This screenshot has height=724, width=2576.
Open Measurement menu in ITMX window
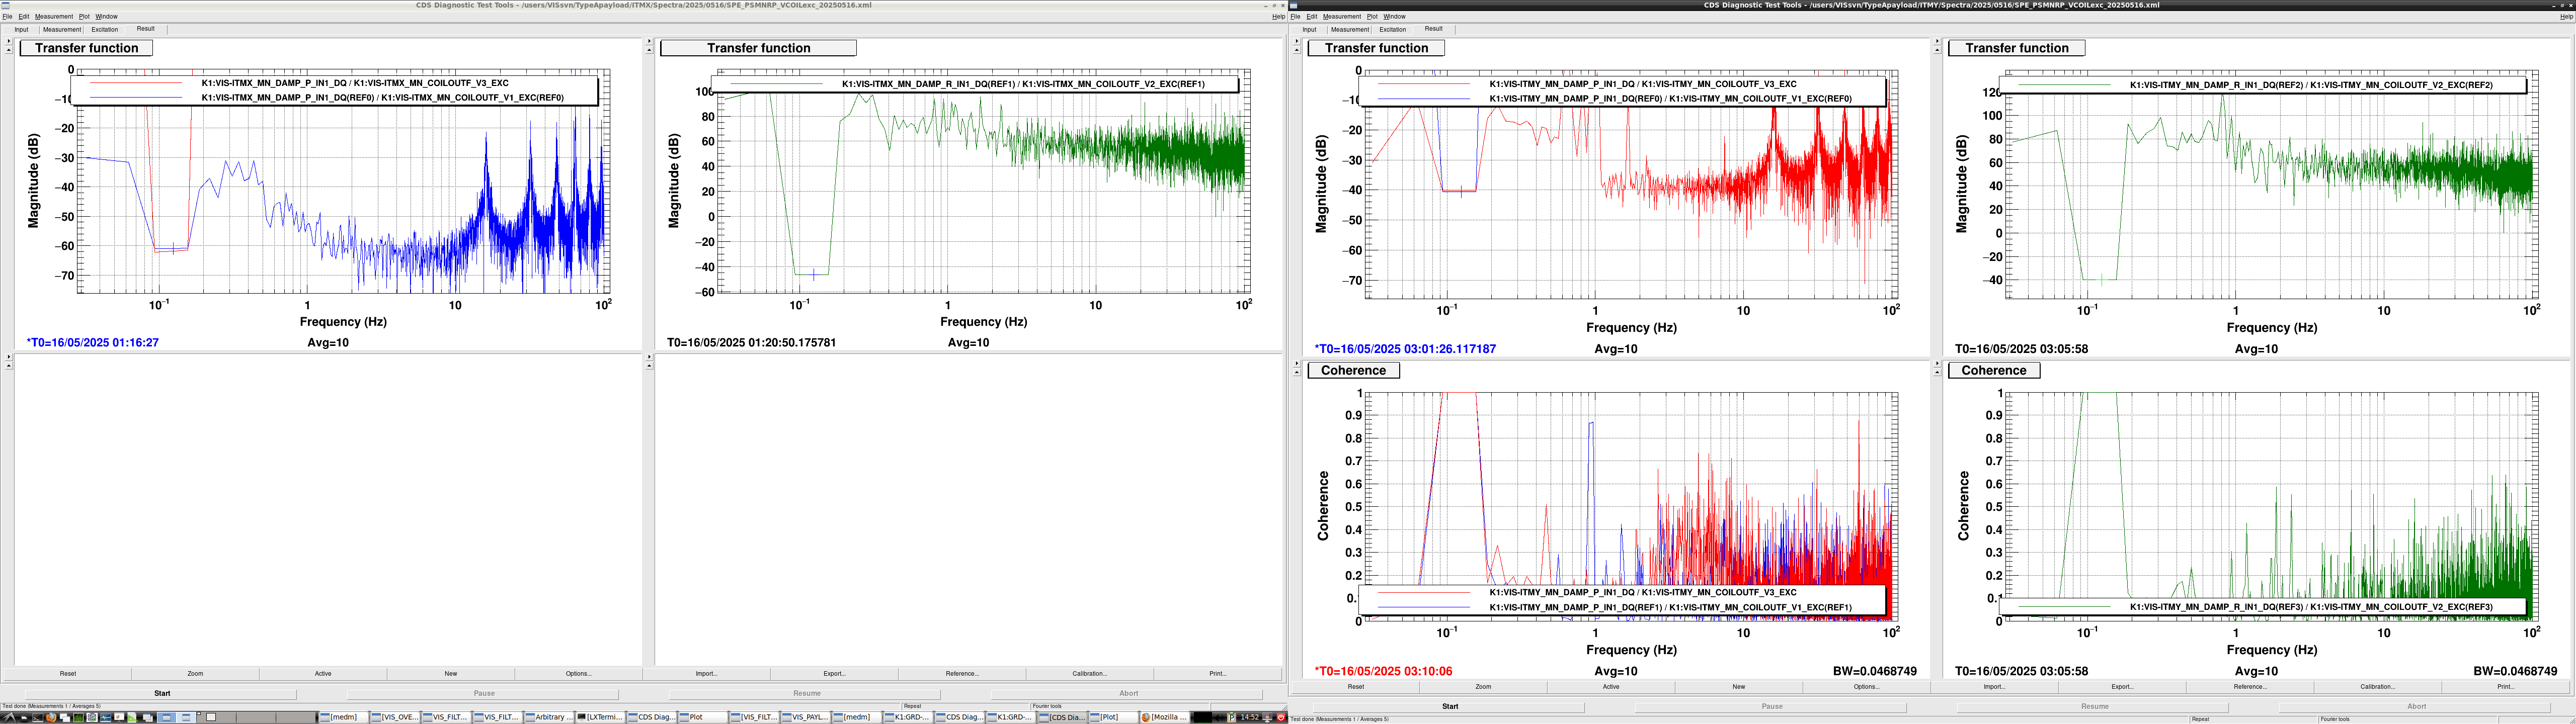(54, 16)
